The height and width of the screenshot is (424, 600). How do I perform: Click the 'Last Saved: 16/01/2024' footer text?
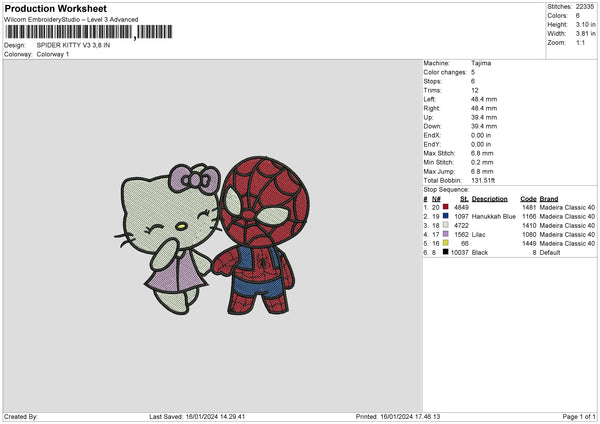[197, 417]
